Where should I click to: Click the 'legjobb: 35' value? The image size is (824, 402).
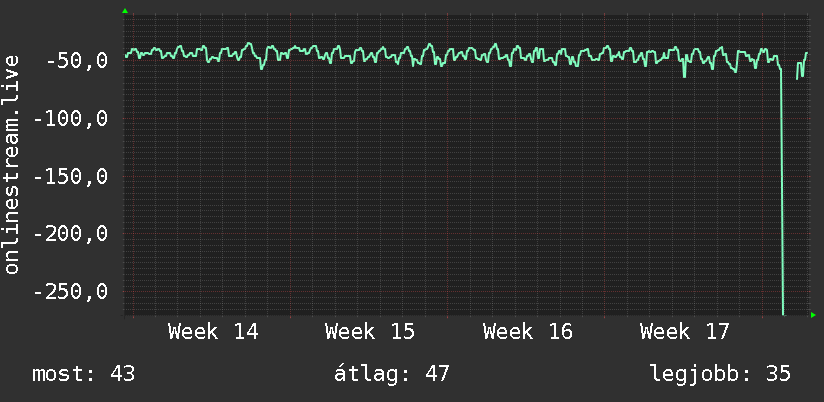click(x=720, y=374)
